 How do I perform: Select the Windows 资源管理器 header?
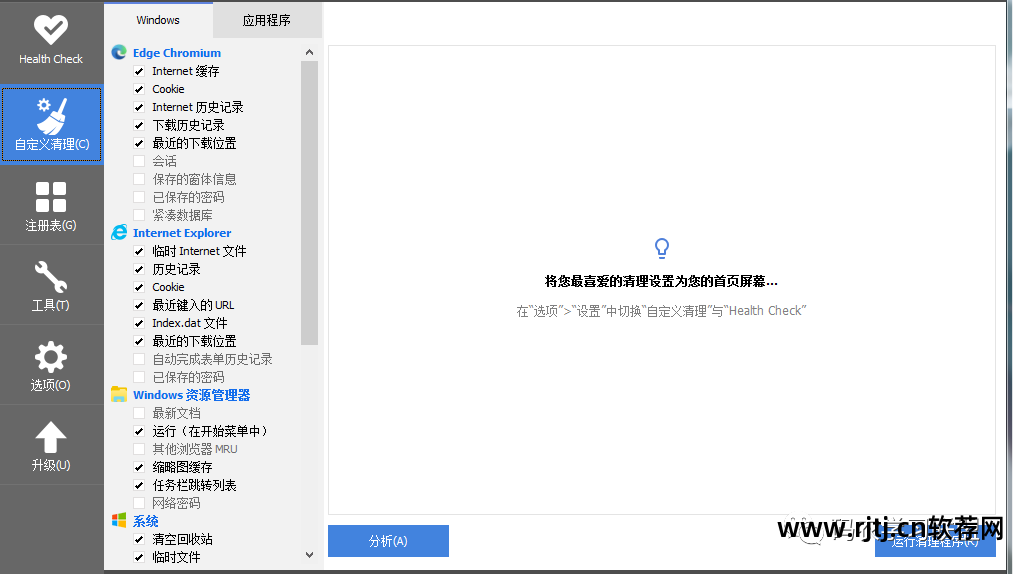[191, 395]
